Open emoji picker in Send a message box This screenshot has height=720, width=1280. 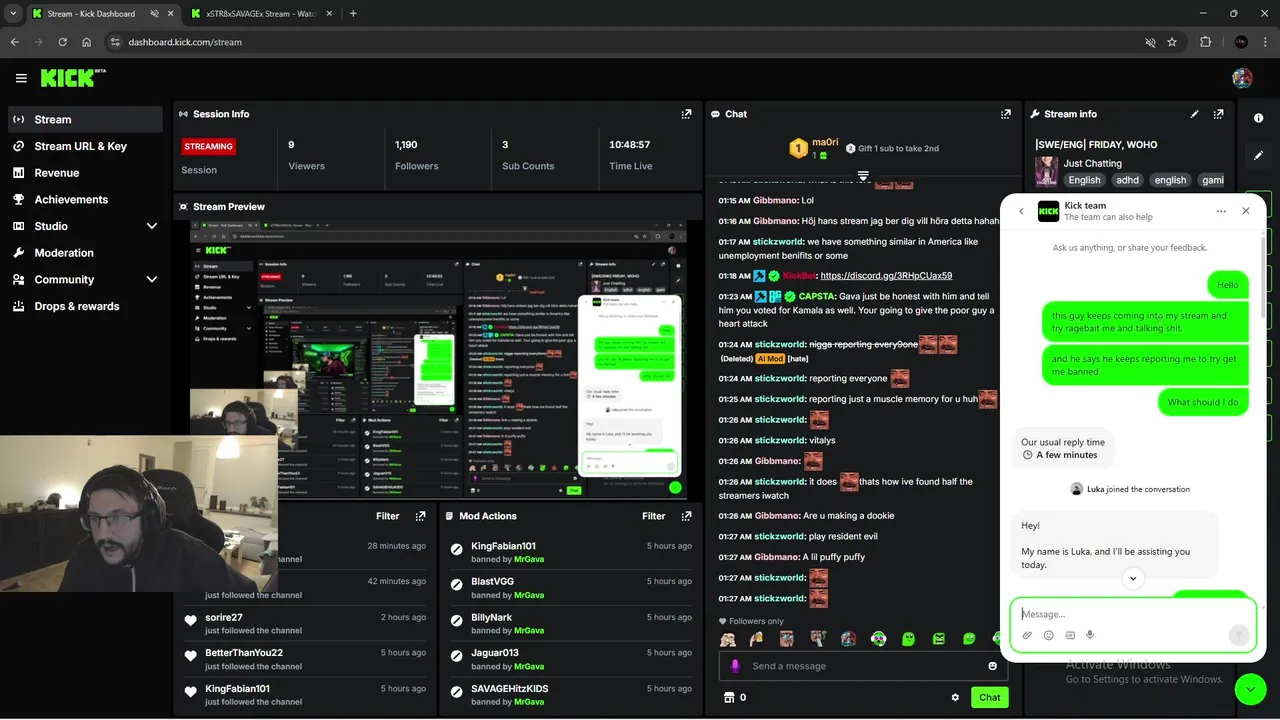tap(993, 666)
